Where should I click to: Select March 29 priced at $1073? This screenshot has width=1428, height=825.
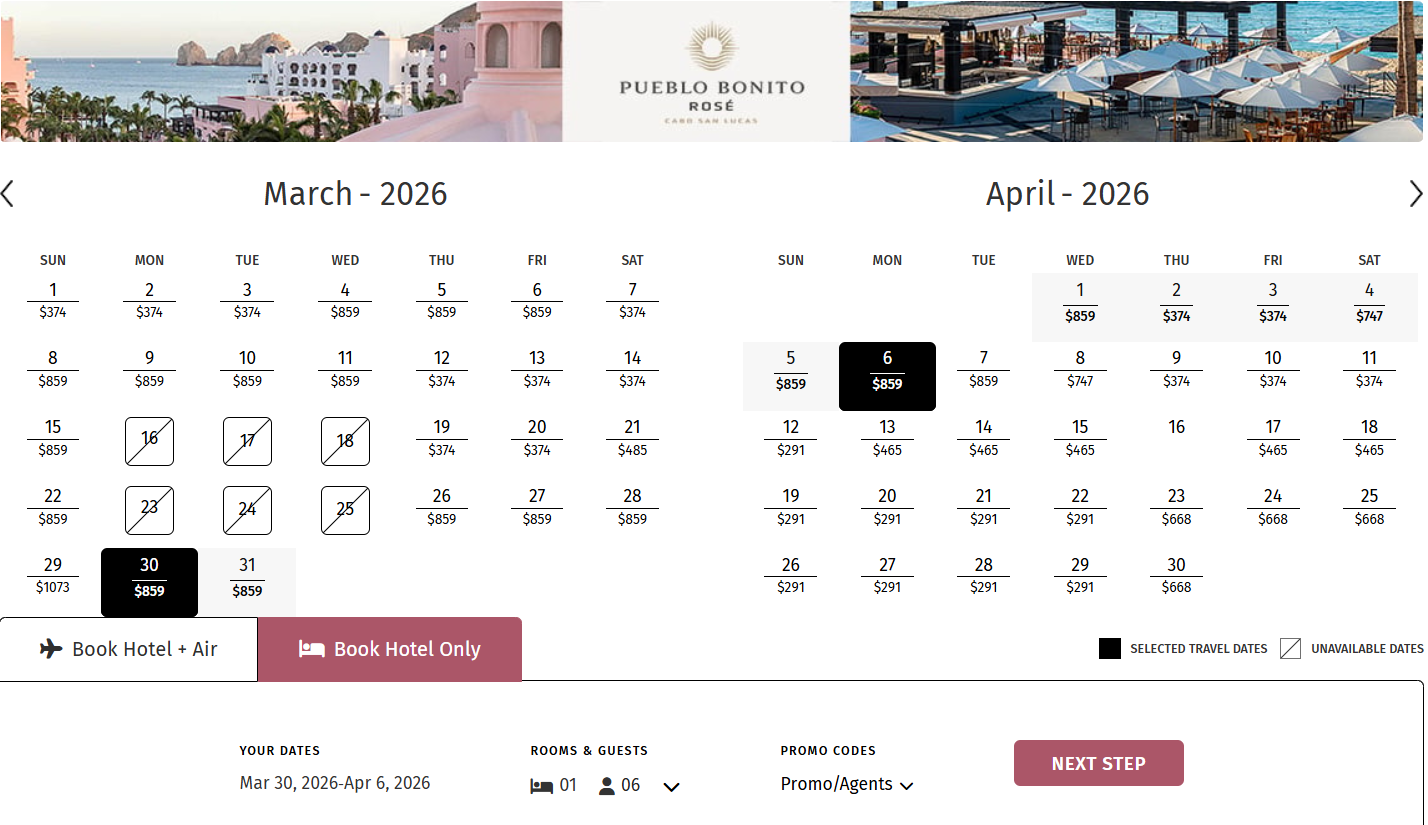(x=53, y=576)
